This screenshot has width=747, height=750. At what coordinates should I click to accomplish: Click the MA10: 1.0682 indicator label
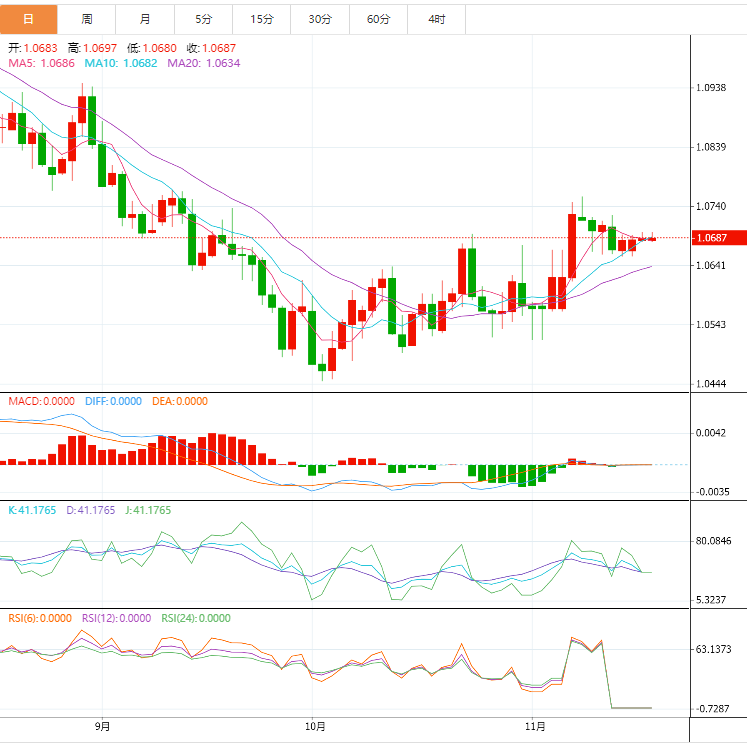pyautogui.click(x=120, y=63)
